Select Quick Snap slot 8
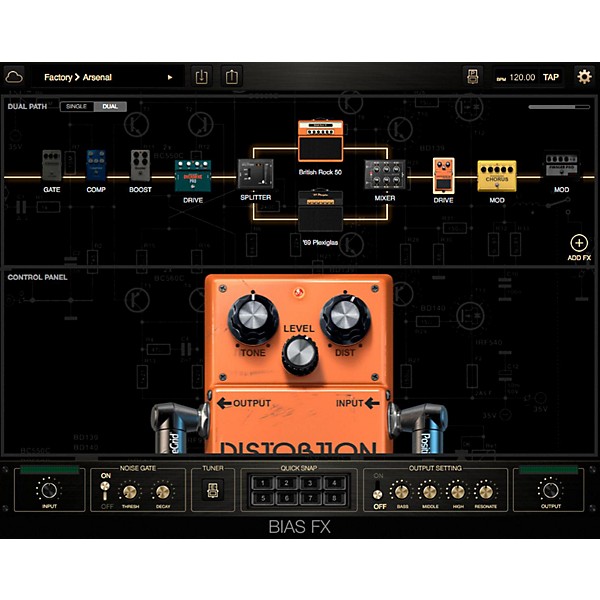This screenshot has width=600, height=600. click(334, 498)
